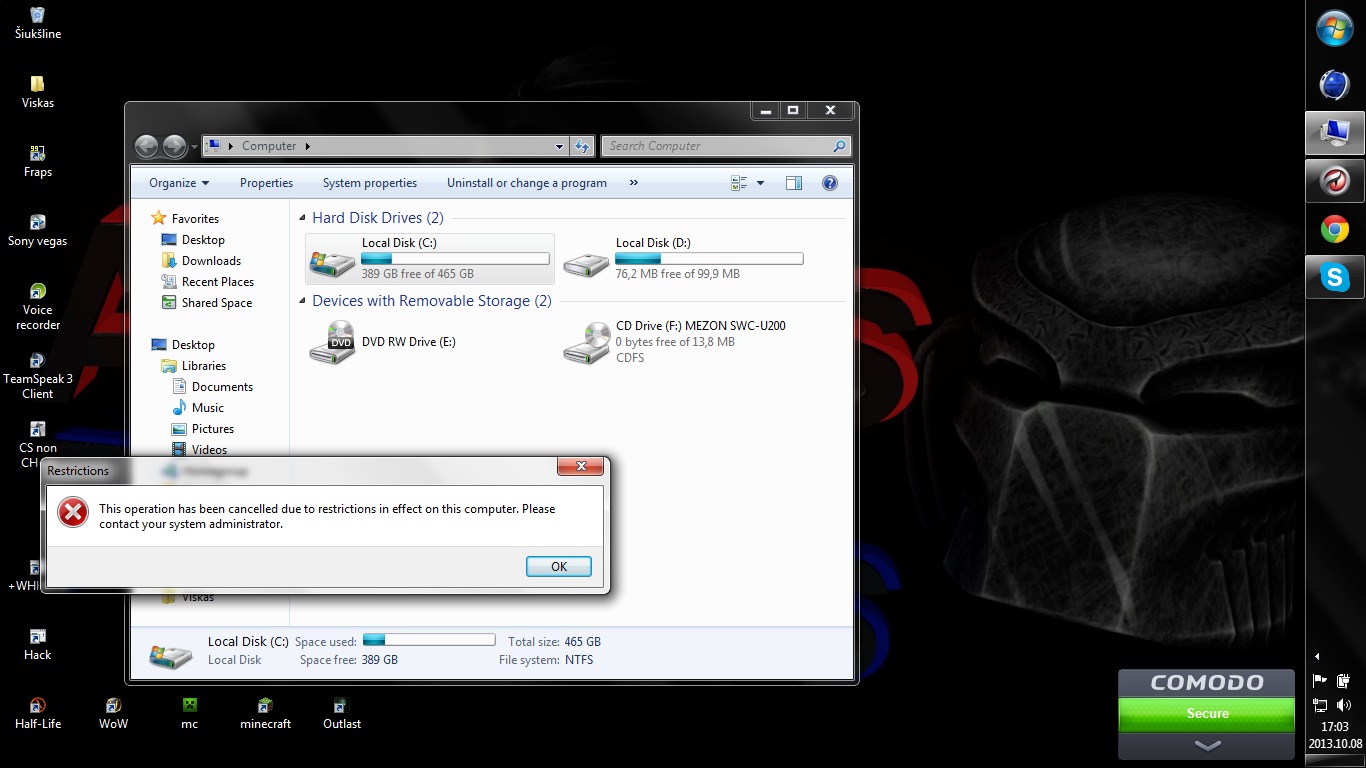Open the Music library
This screenshot has height=768, width=1366.
(208, 408)
